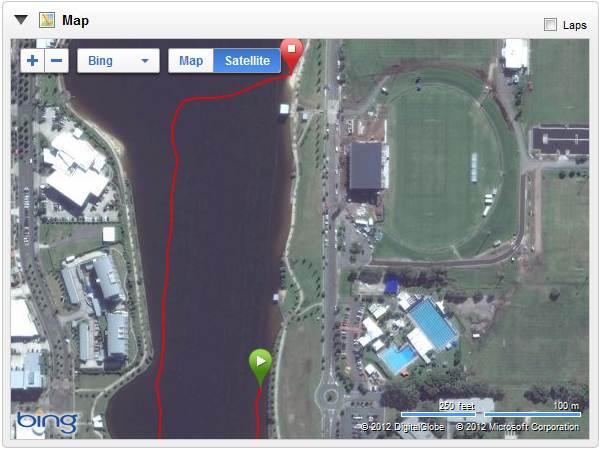Click the large blue swimming pool on the map

pos(432,323)
